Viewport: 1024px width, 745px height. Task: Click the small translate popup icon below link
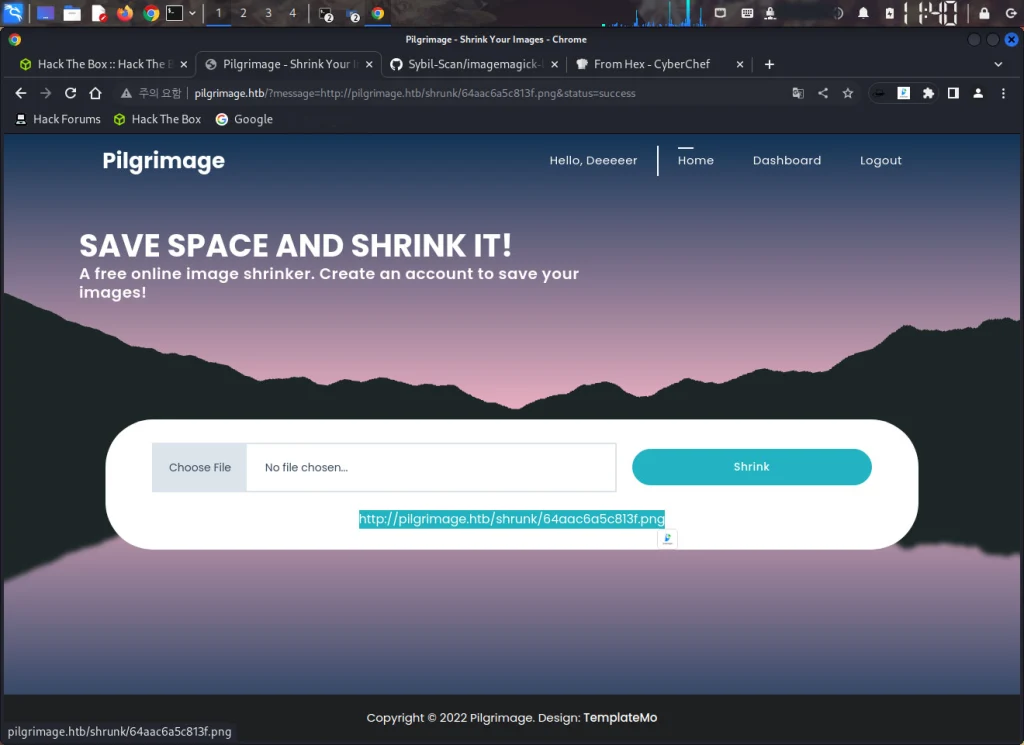click(667, 539)
